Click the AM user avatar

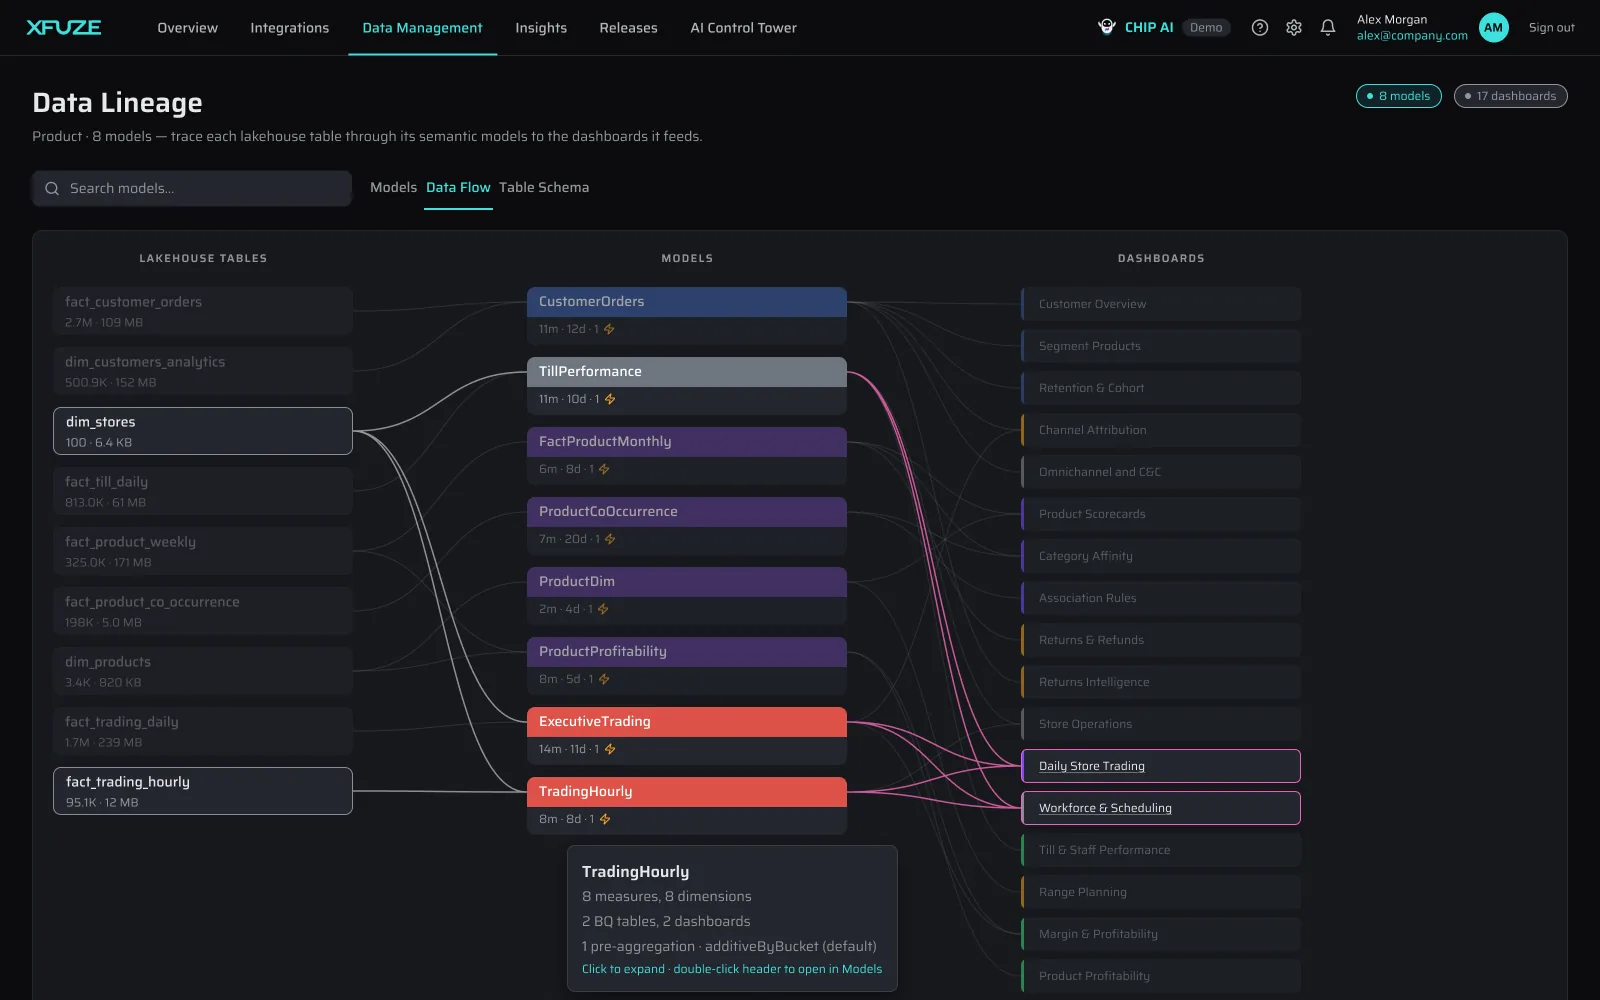(x=1493, y=28)
